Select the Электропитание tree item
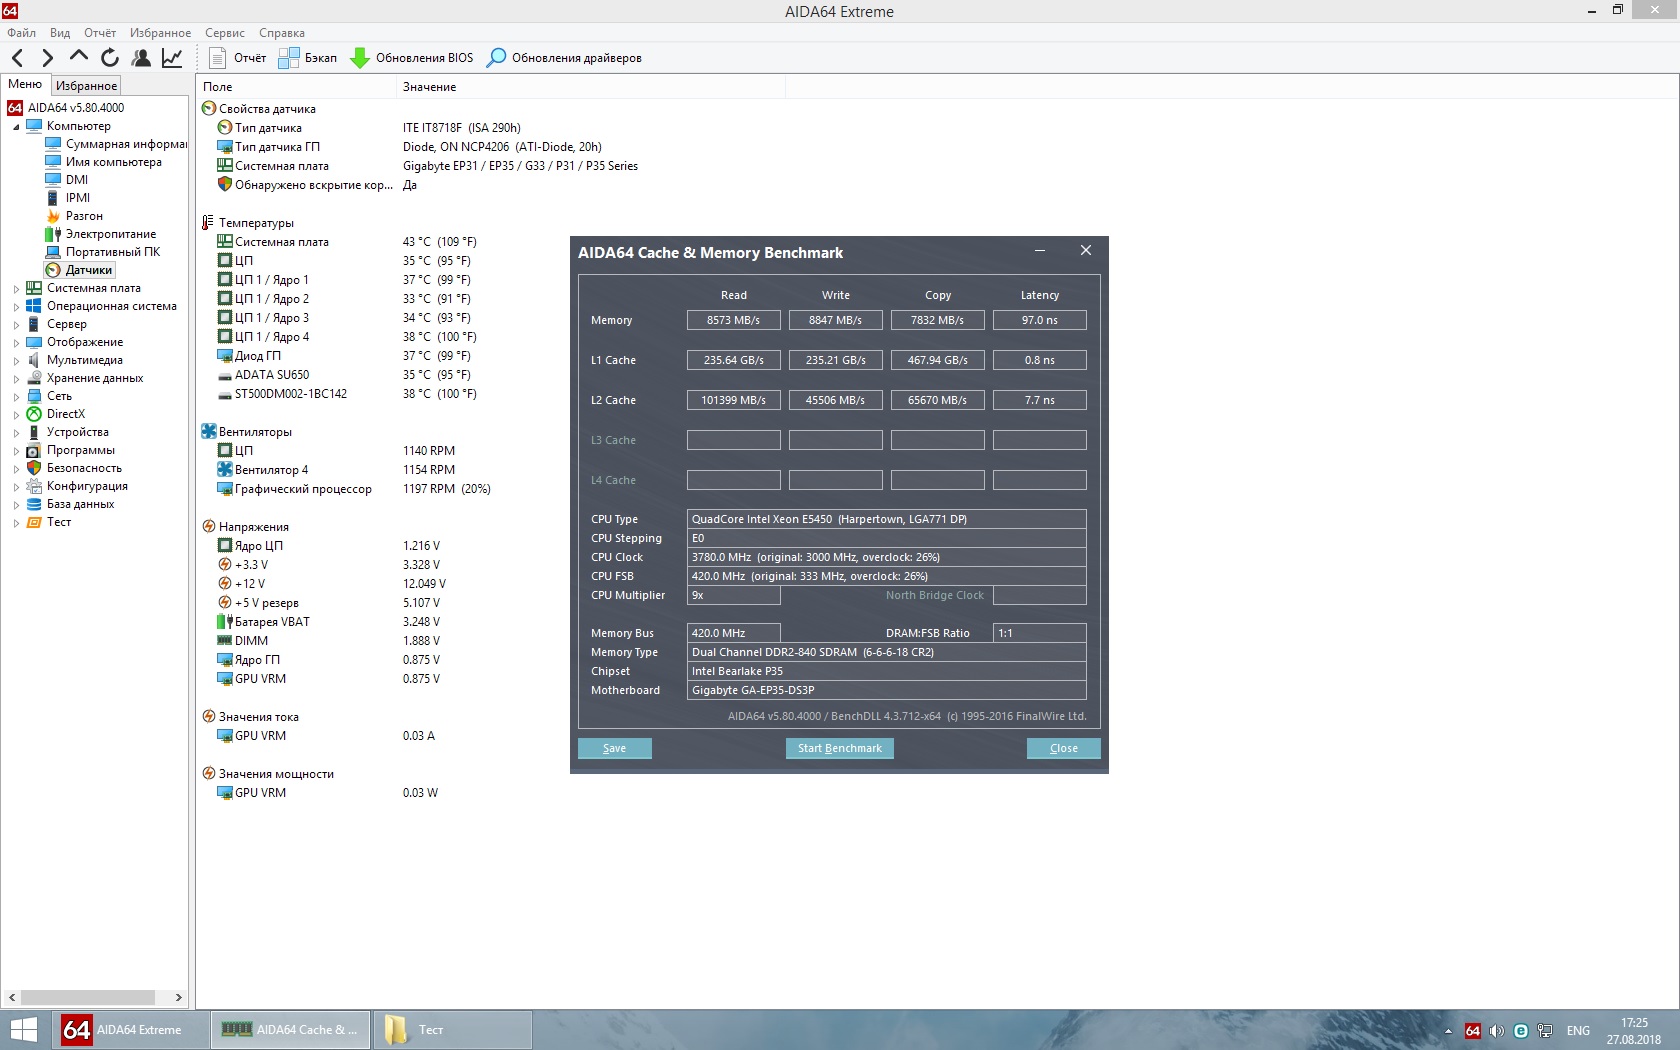The height and width of the screenshot is (1050, 1680). (x=111, y=234)
